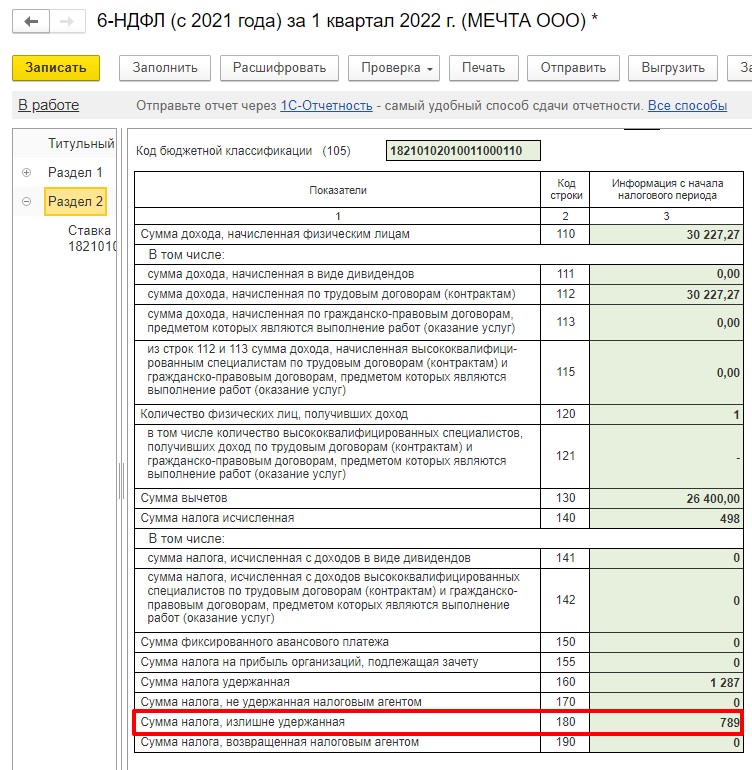752x770 pixels.
Task: Click the Код строки column header
Action: click(x=565, y=190)
